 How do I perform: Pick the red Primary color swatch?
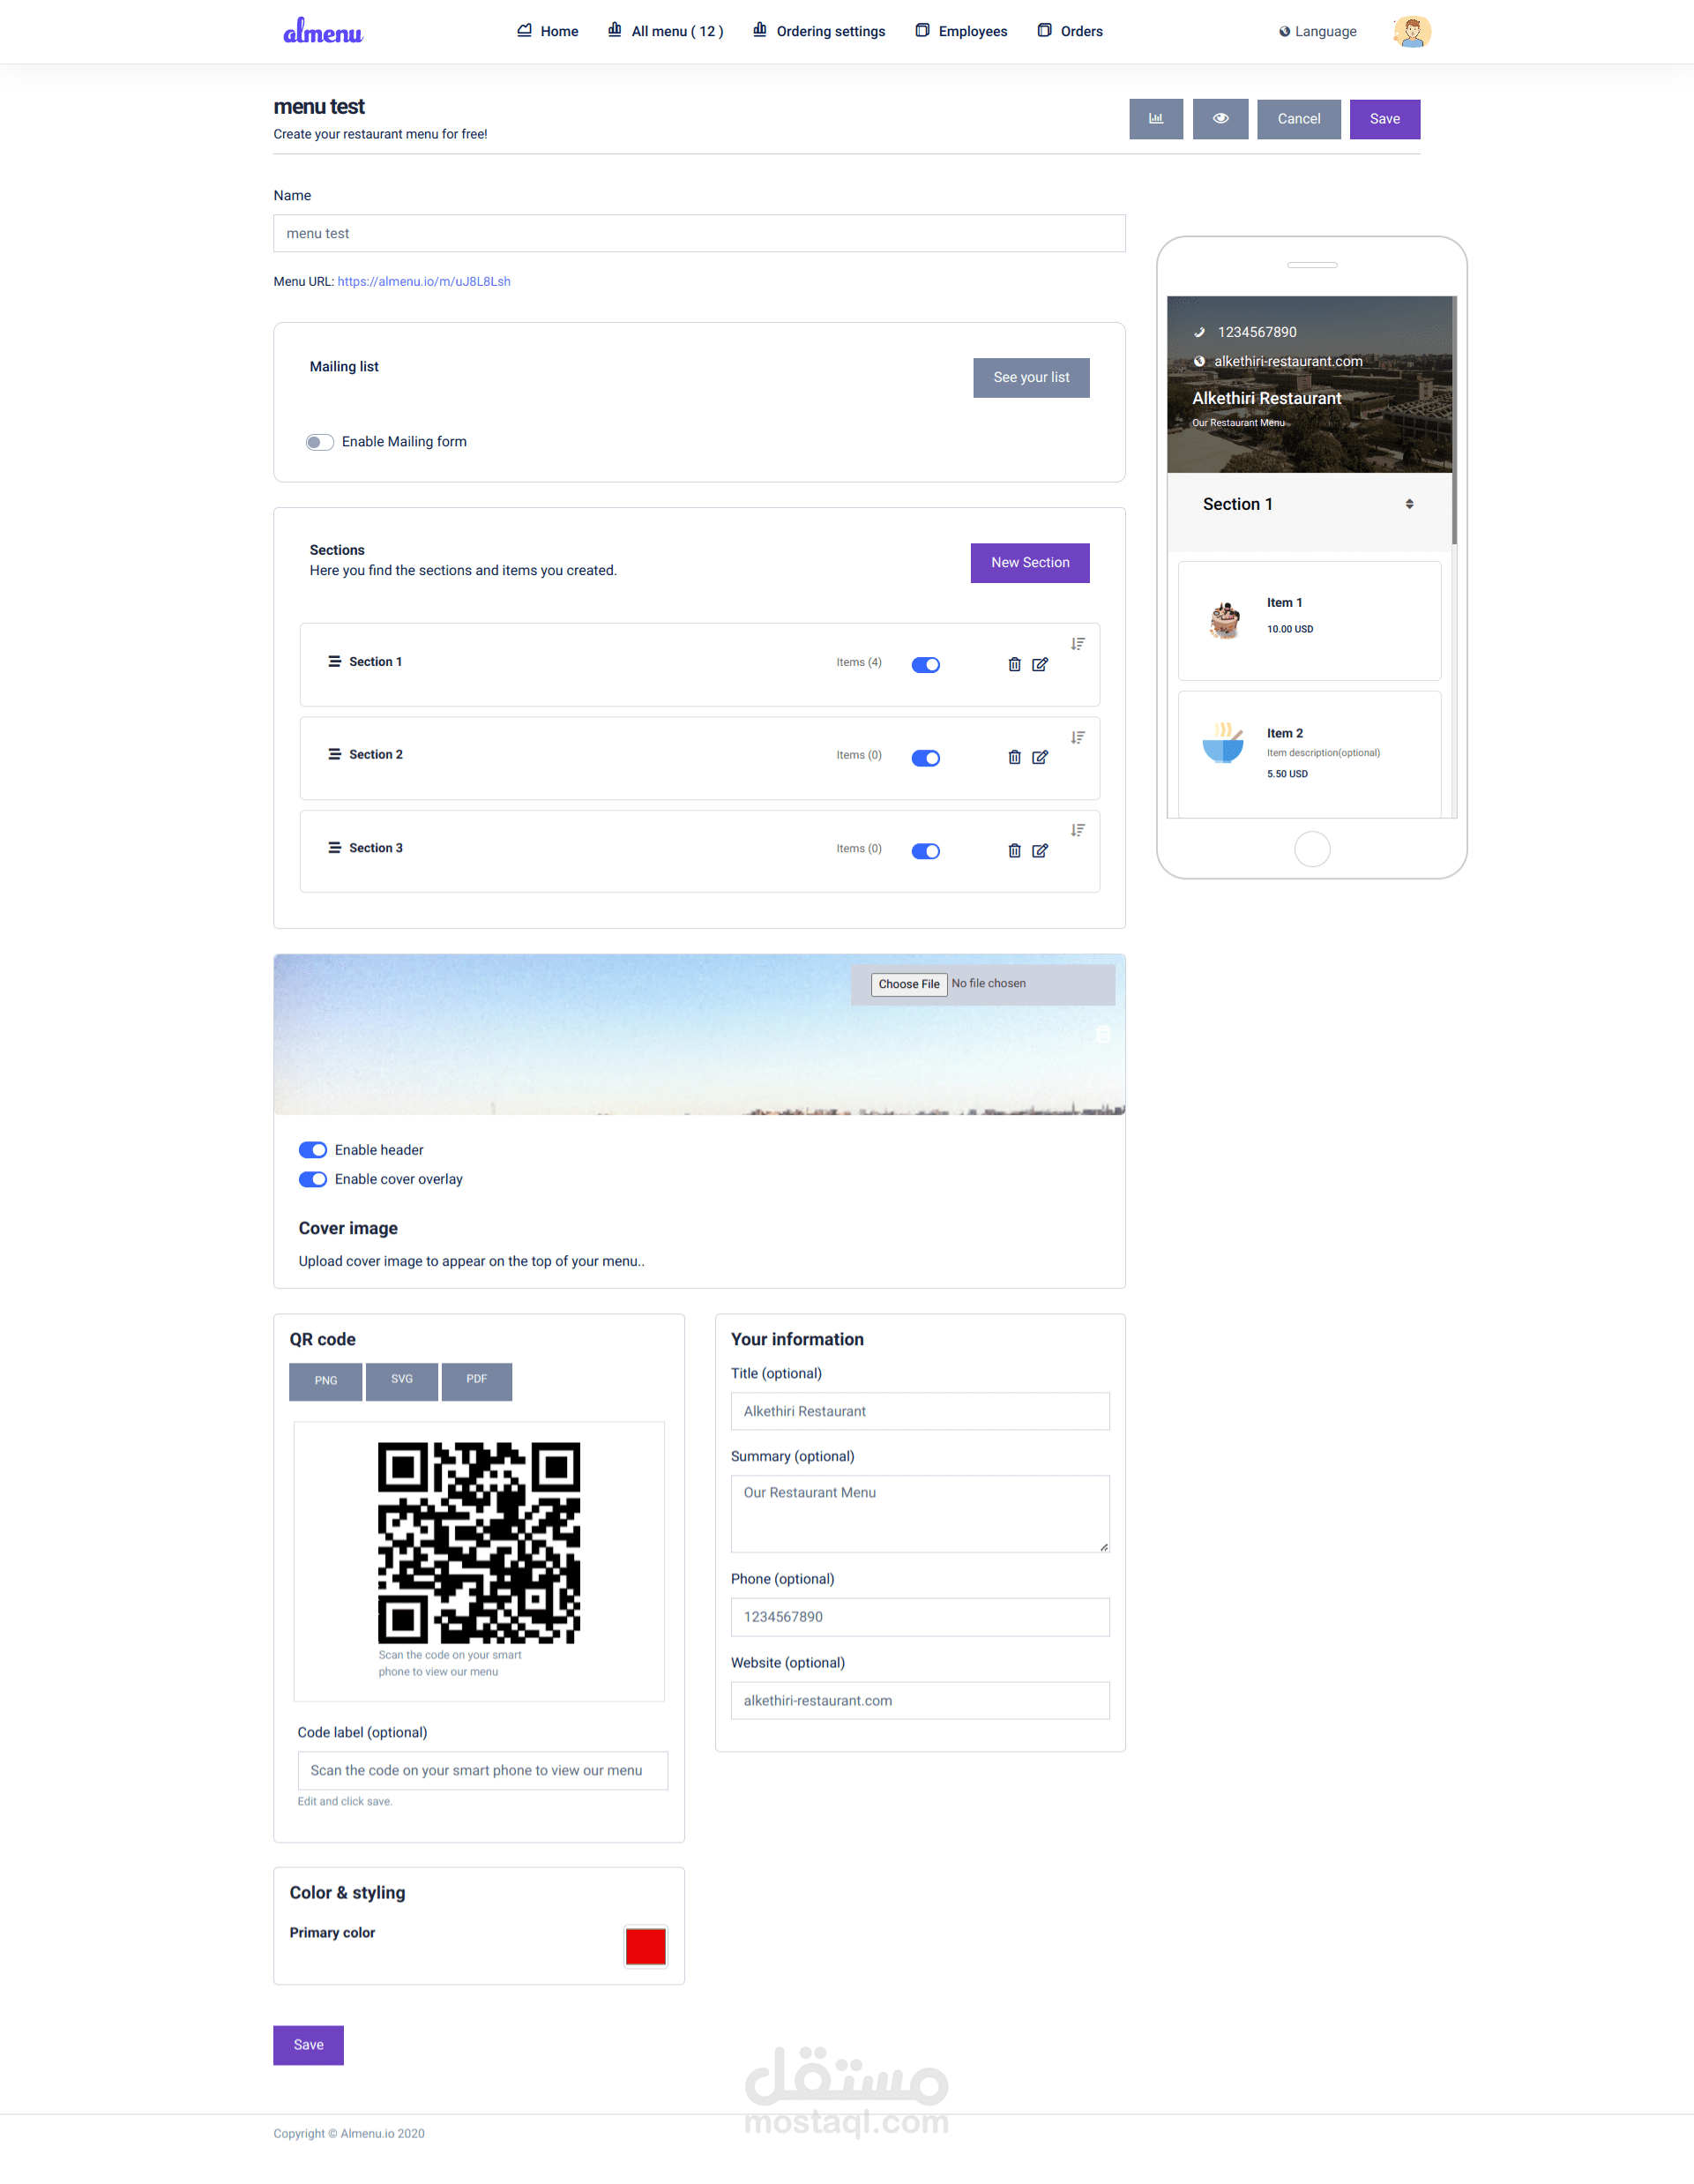pyautogui.click(x=646, y=1946)
